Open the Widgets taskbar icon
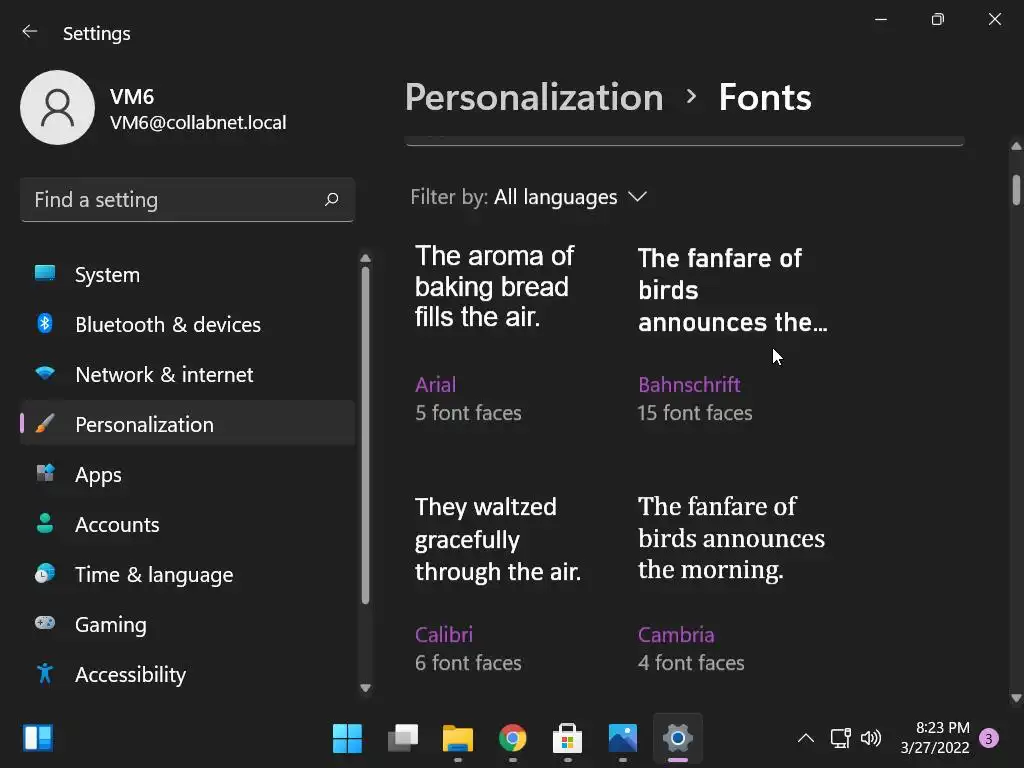The height and width of the screenshot is (768, 1024). point(38,738)
